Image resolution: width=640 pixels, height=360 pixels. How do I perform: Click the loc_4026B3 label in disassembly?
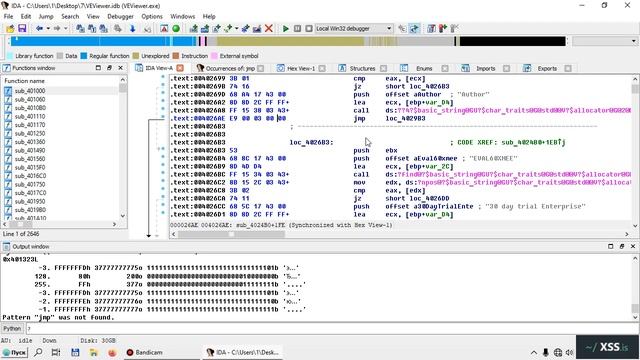coord(311,142)
